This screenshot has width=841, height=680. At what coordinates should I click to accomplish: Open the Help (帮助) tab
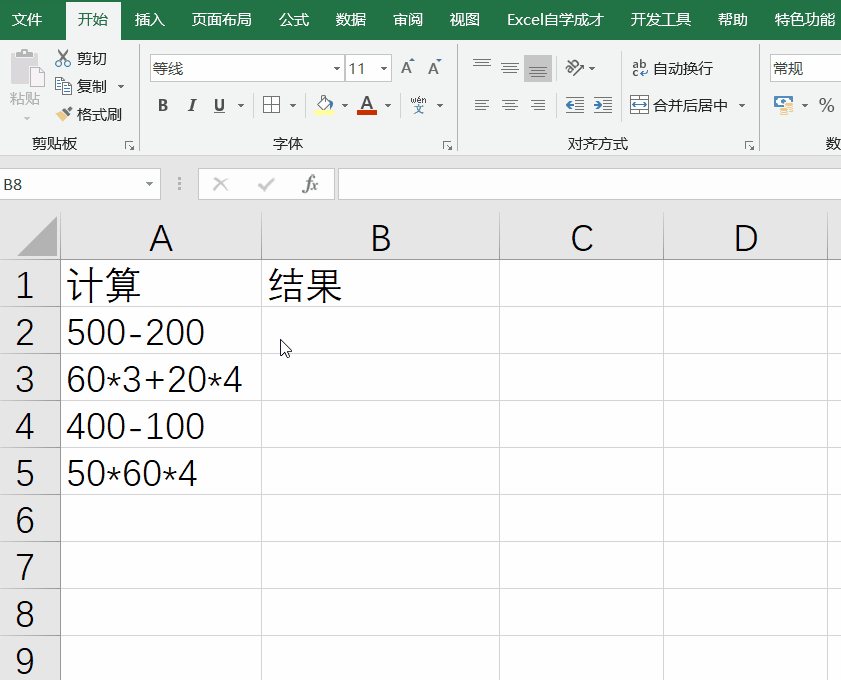pyautogui.click(x=733, y=20)
